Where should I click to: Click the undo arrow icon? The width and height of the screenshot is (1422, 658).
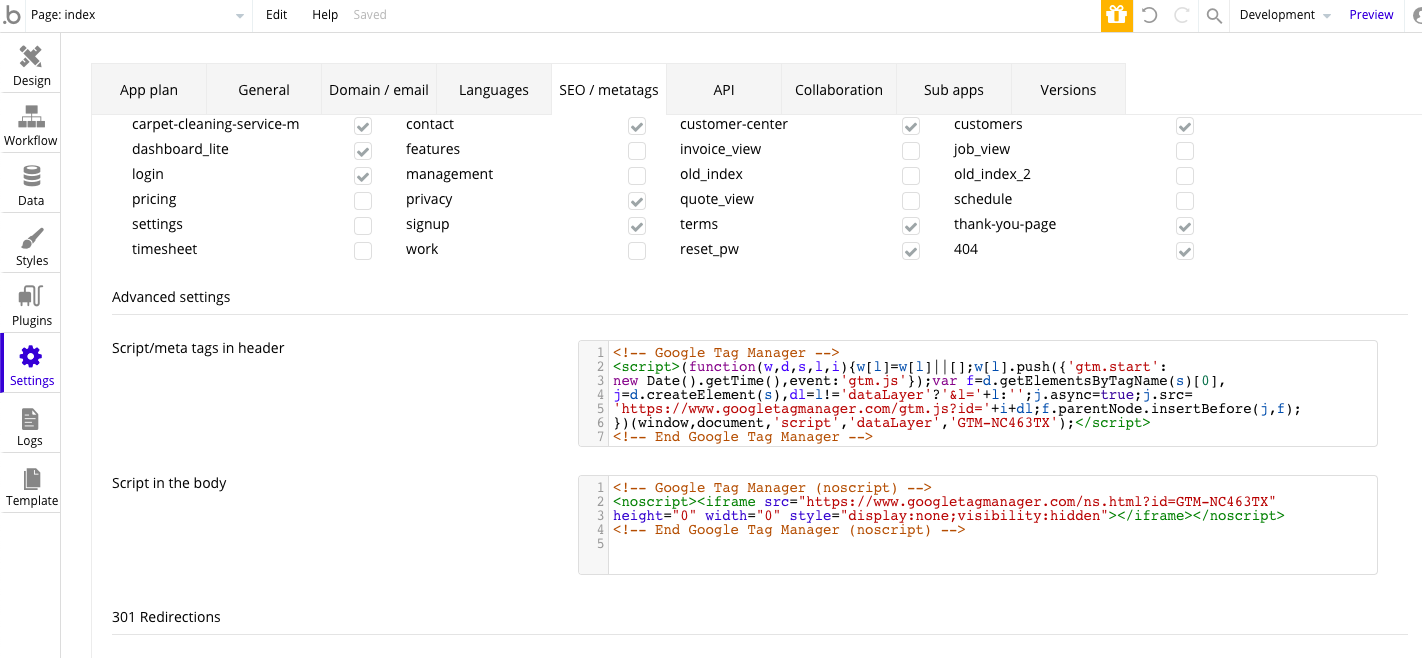pos(1150,15)
